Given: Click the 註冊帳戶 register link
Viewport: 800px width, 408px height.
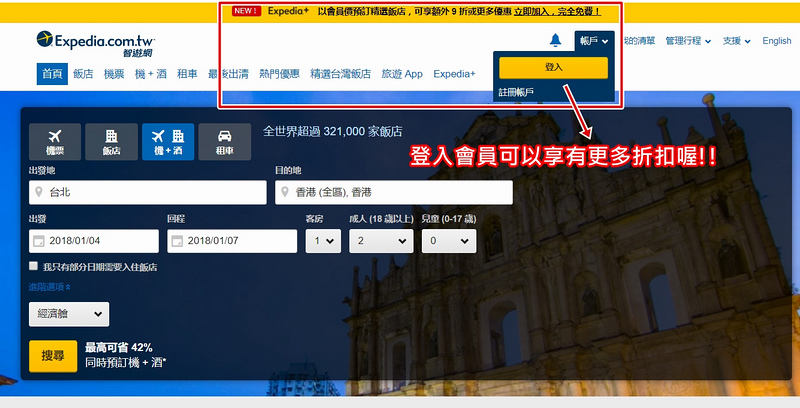Looking at the screenshot, I should tap(516, 92).
